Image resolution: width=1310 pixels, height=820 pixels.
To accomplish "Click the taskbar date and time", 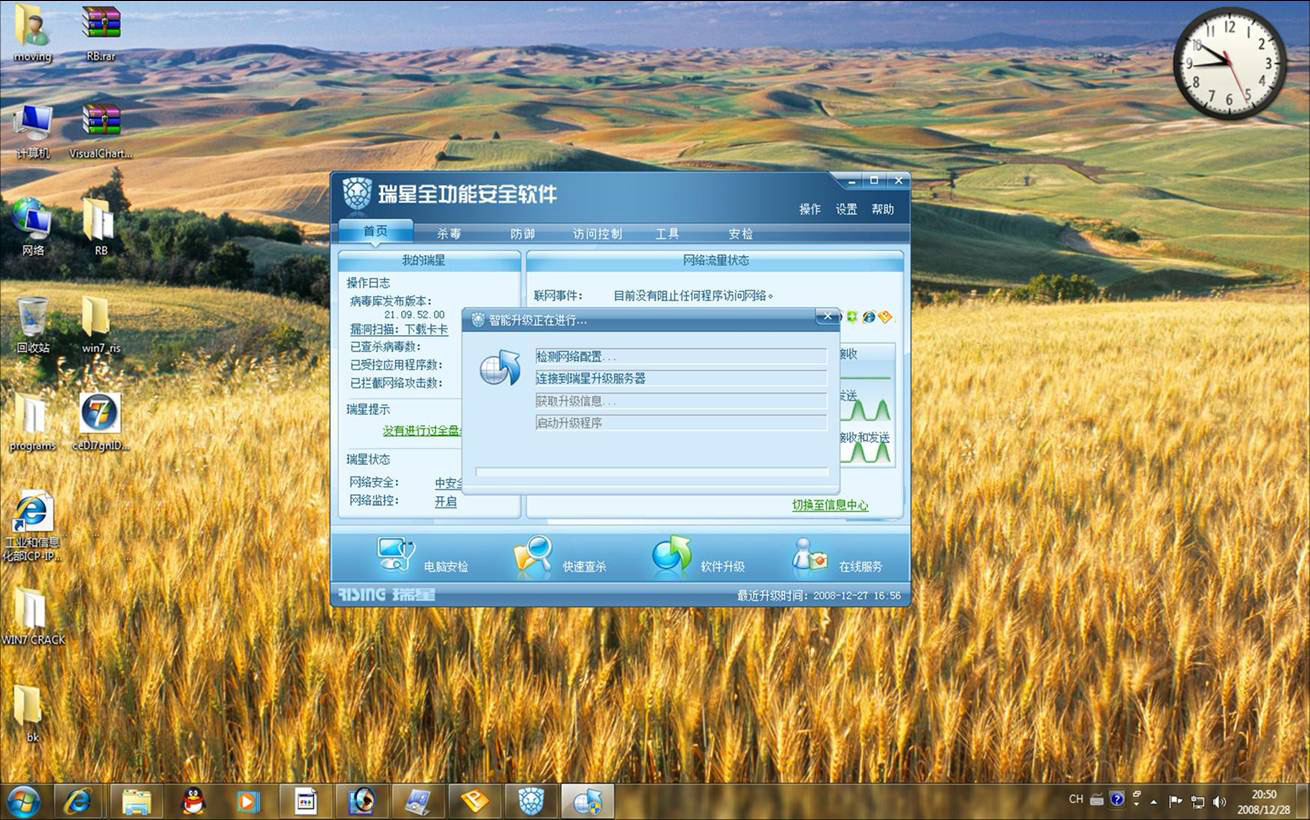I will tap(1264, 801).
